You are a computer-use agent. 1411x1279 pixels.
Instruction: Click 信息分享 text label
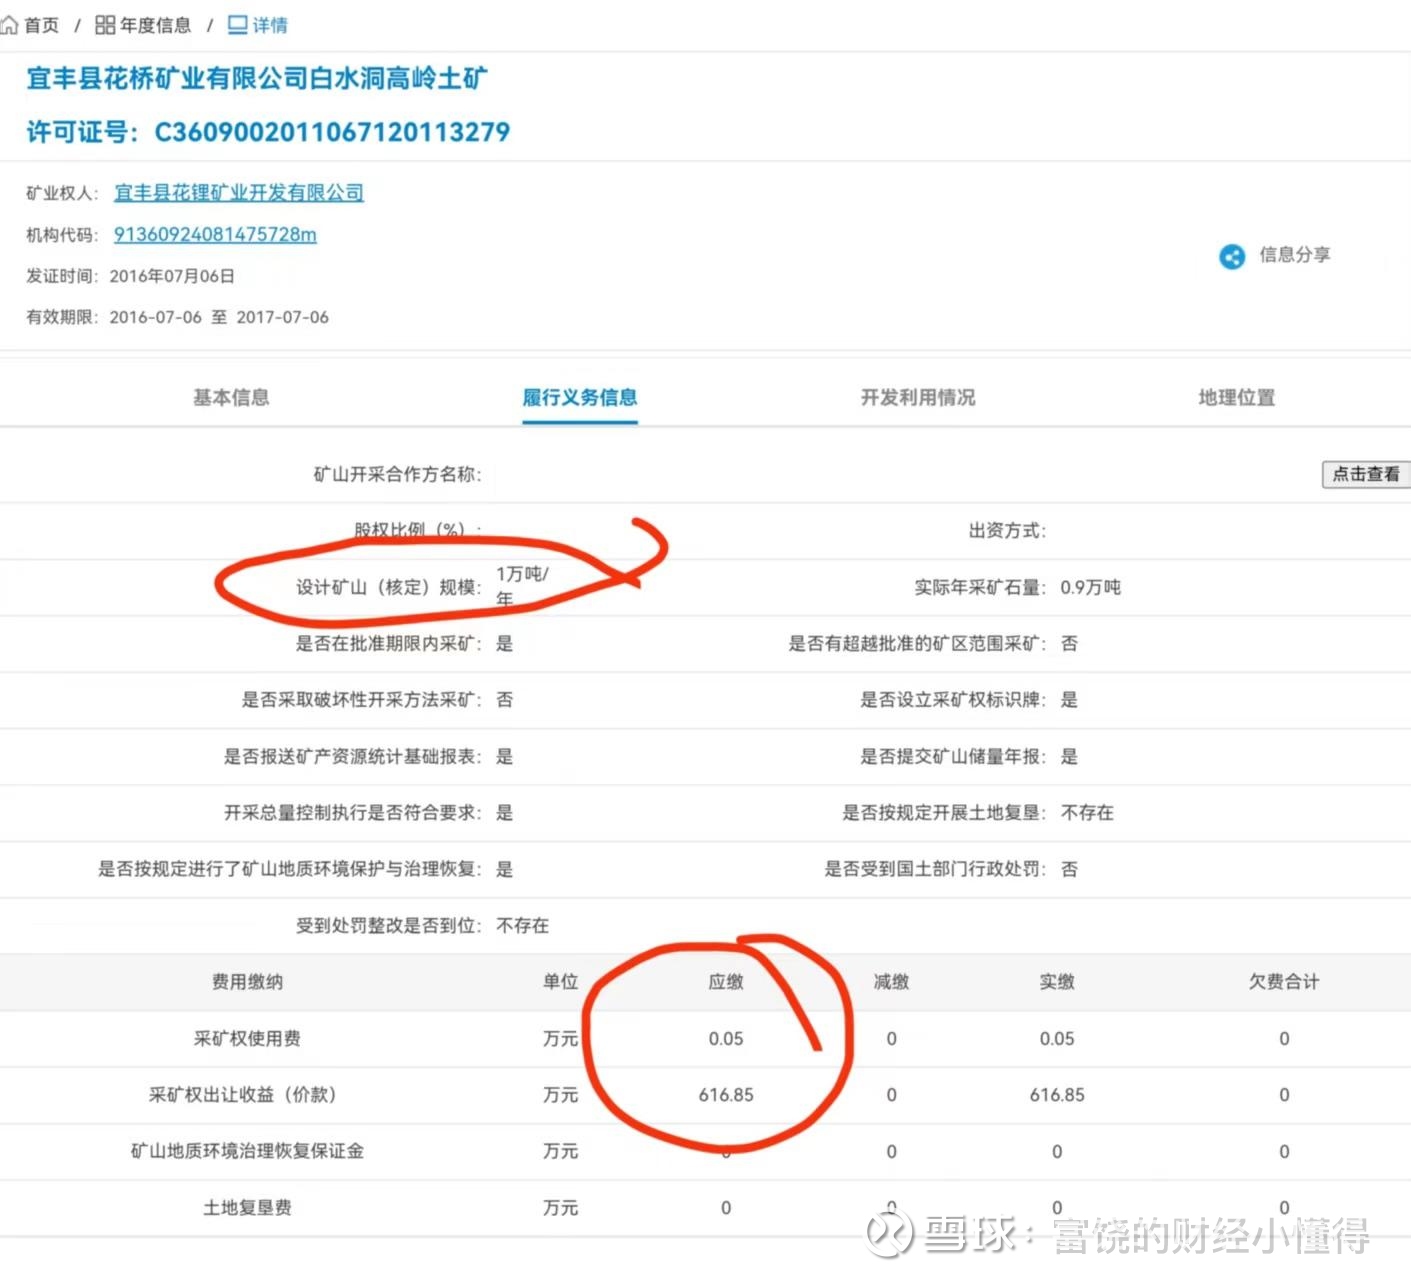pyautogui.click(x=1295, y=255)
